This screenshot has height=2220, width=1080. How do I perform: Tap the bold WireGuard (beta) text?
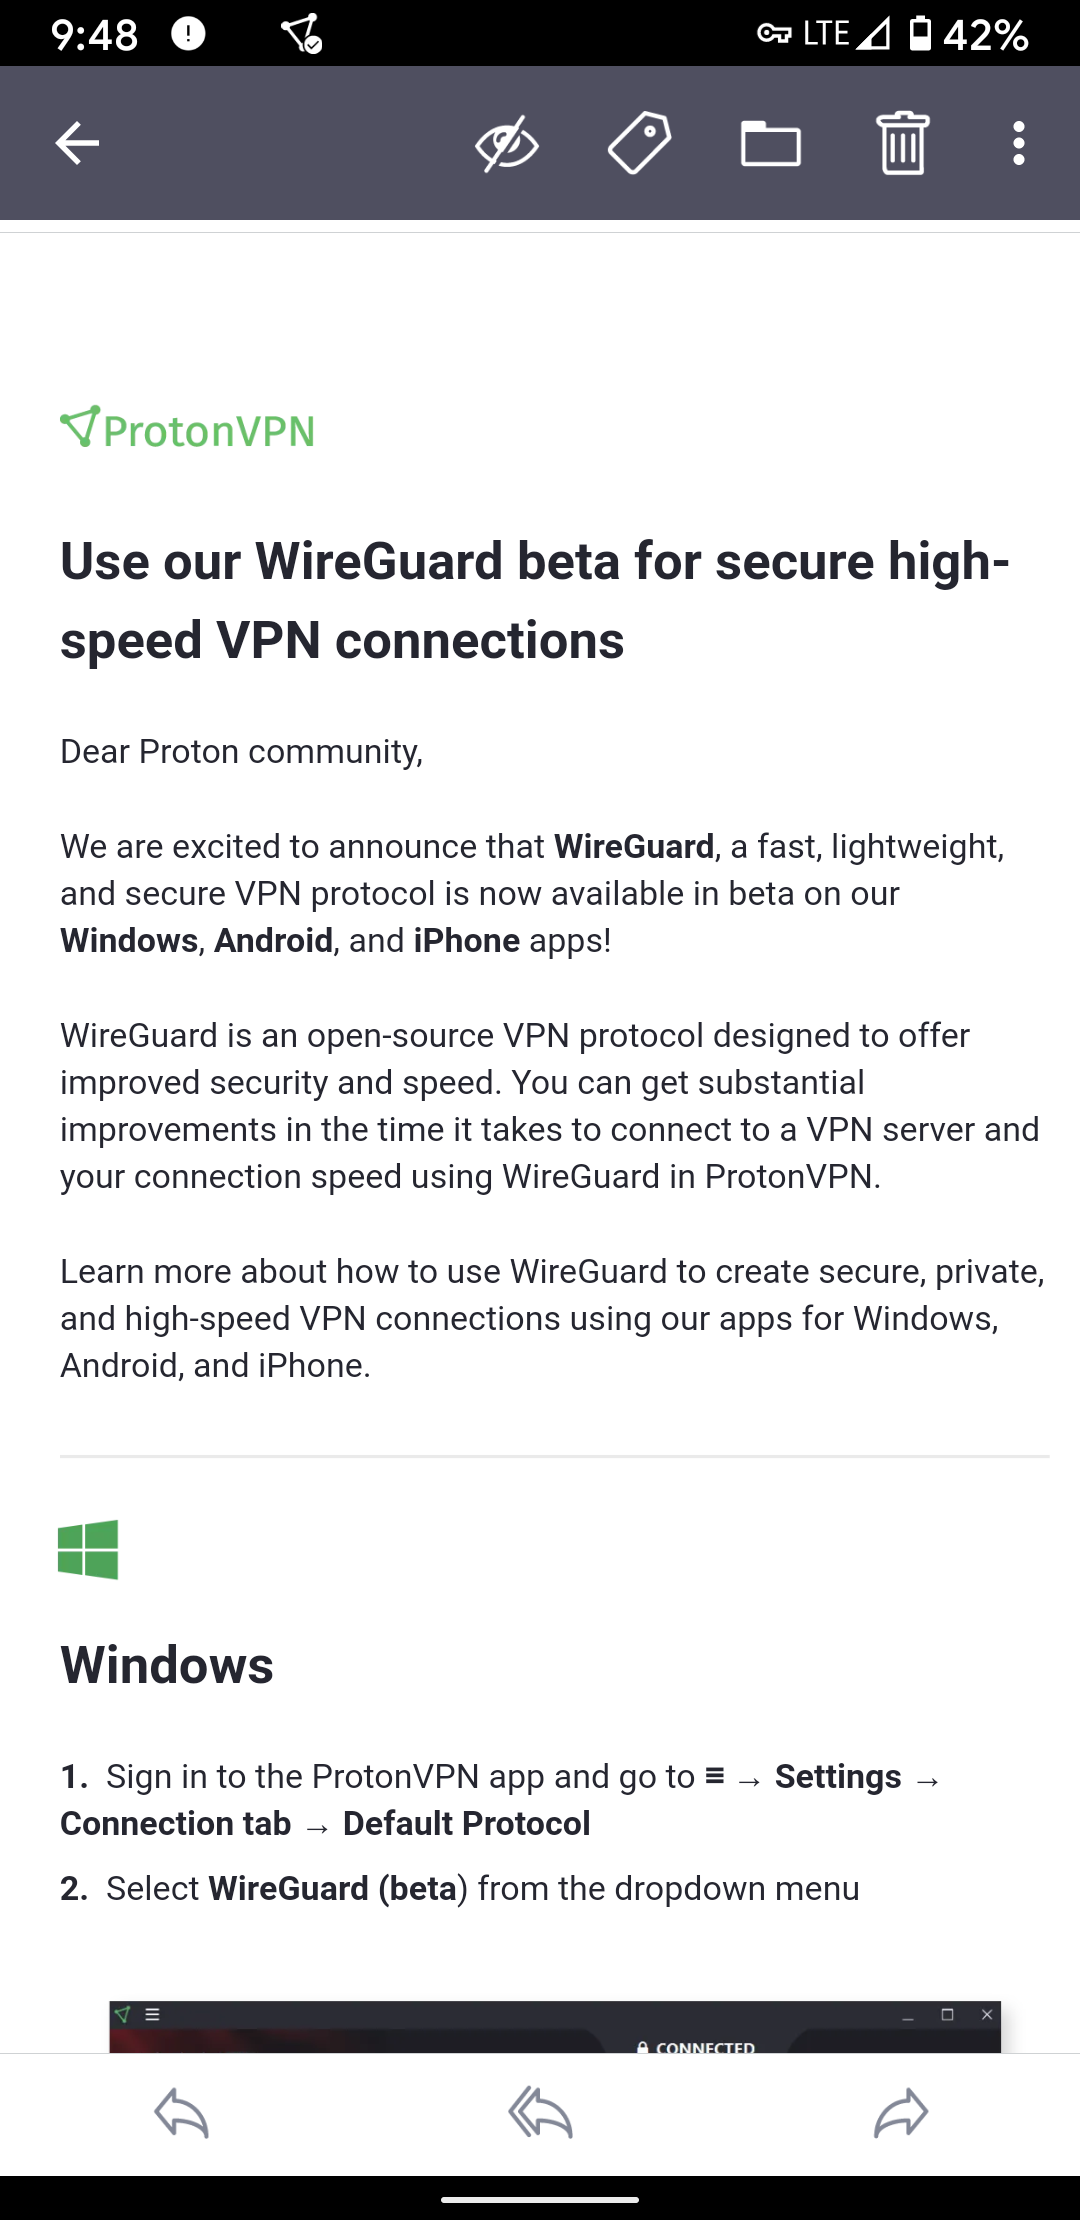pyautogui.click(x=333, y=1888)
